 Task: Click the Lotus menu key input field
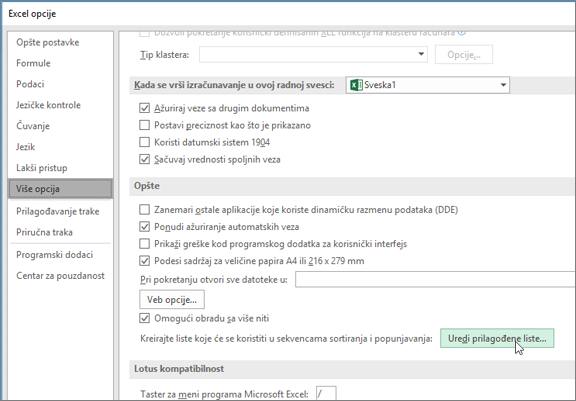[326, 393]
